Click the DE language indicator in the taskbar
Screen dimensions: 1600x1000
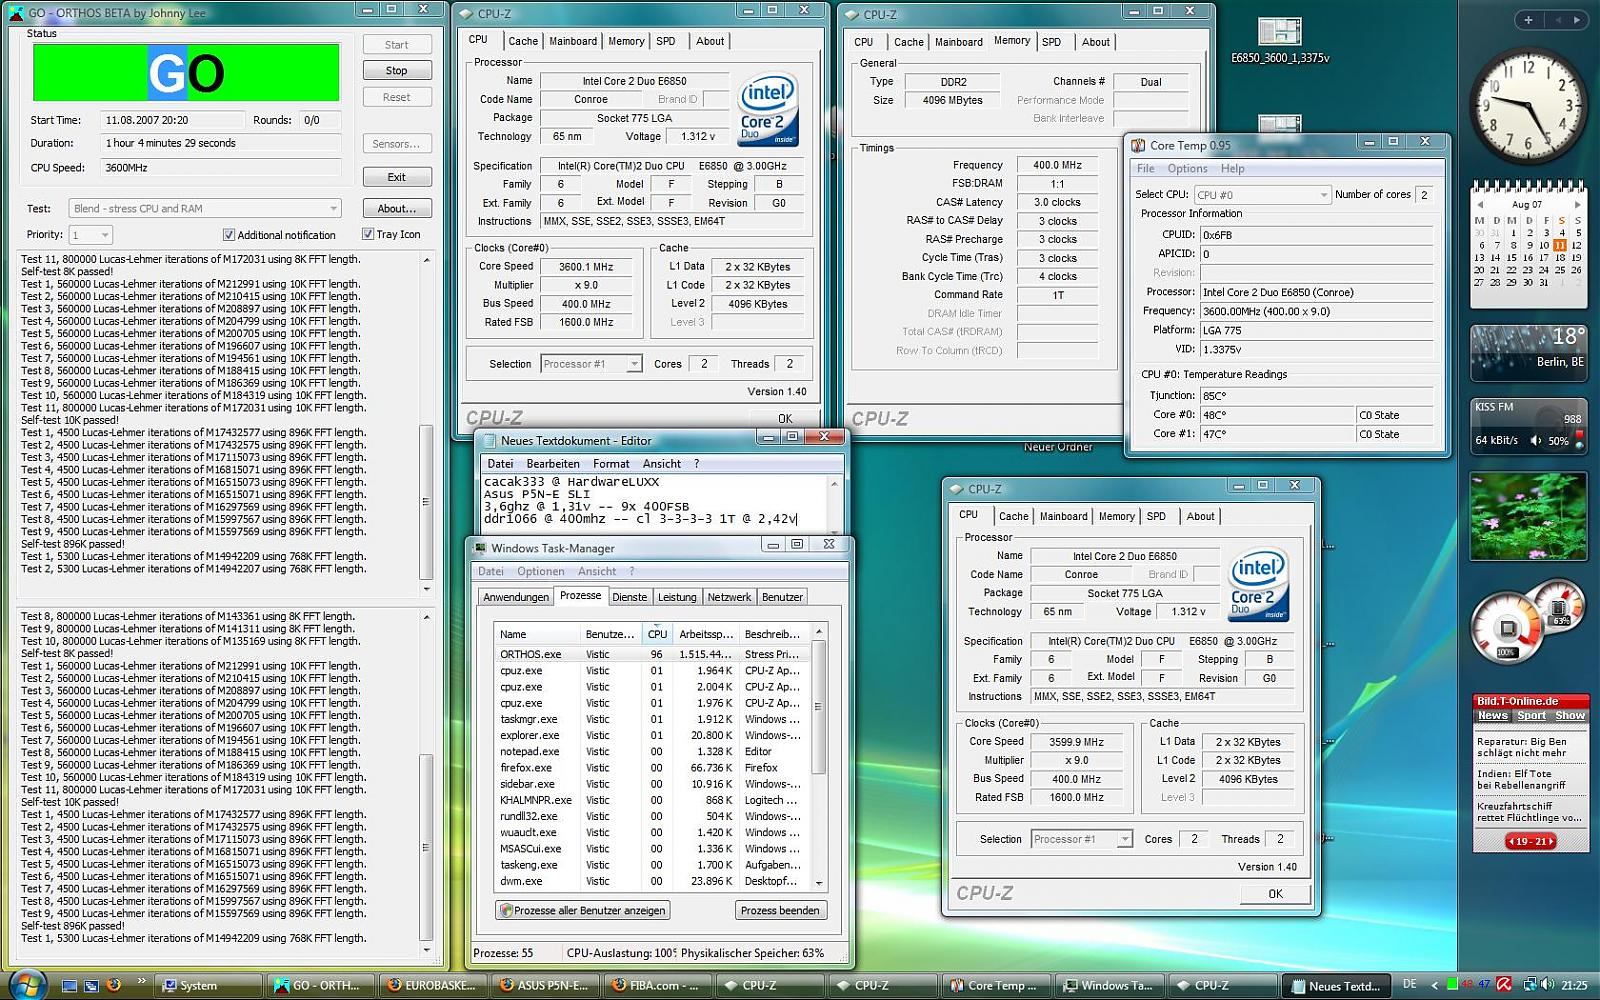tap(1409, 985)
